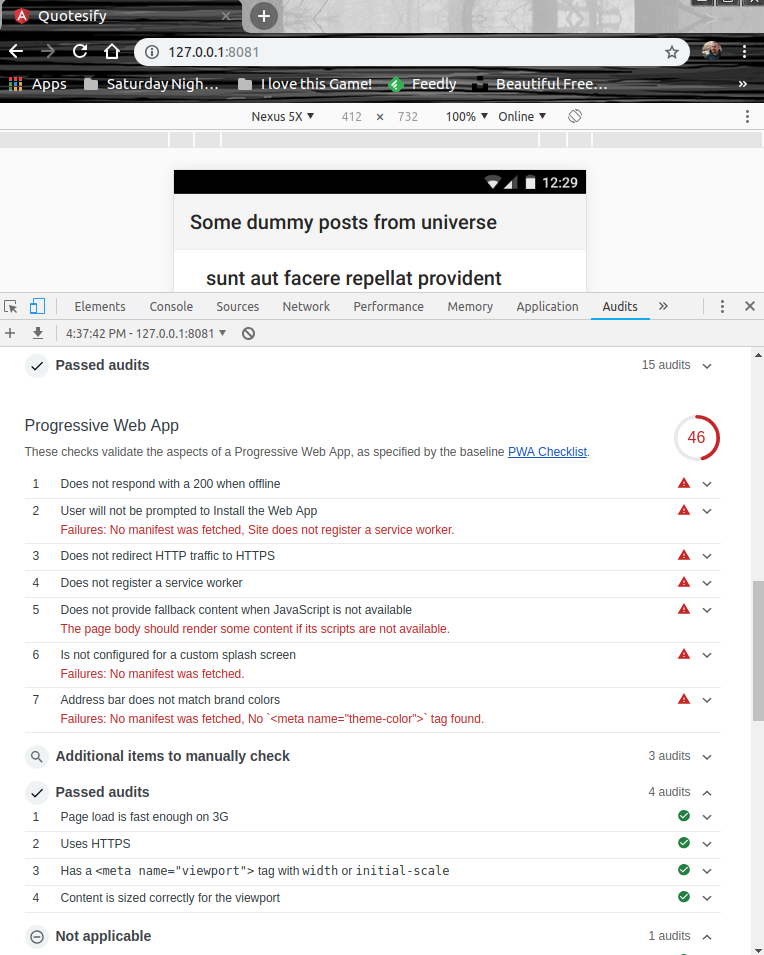The width and height of the screenshot is (764, 955).
Task: Click the clear all audits icon
Action: (248, 333)
